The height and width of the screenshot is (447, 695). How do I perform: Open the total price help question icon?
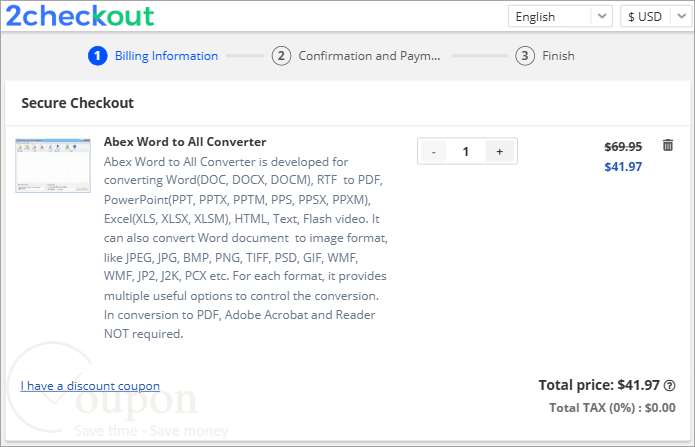coord(669,386)
